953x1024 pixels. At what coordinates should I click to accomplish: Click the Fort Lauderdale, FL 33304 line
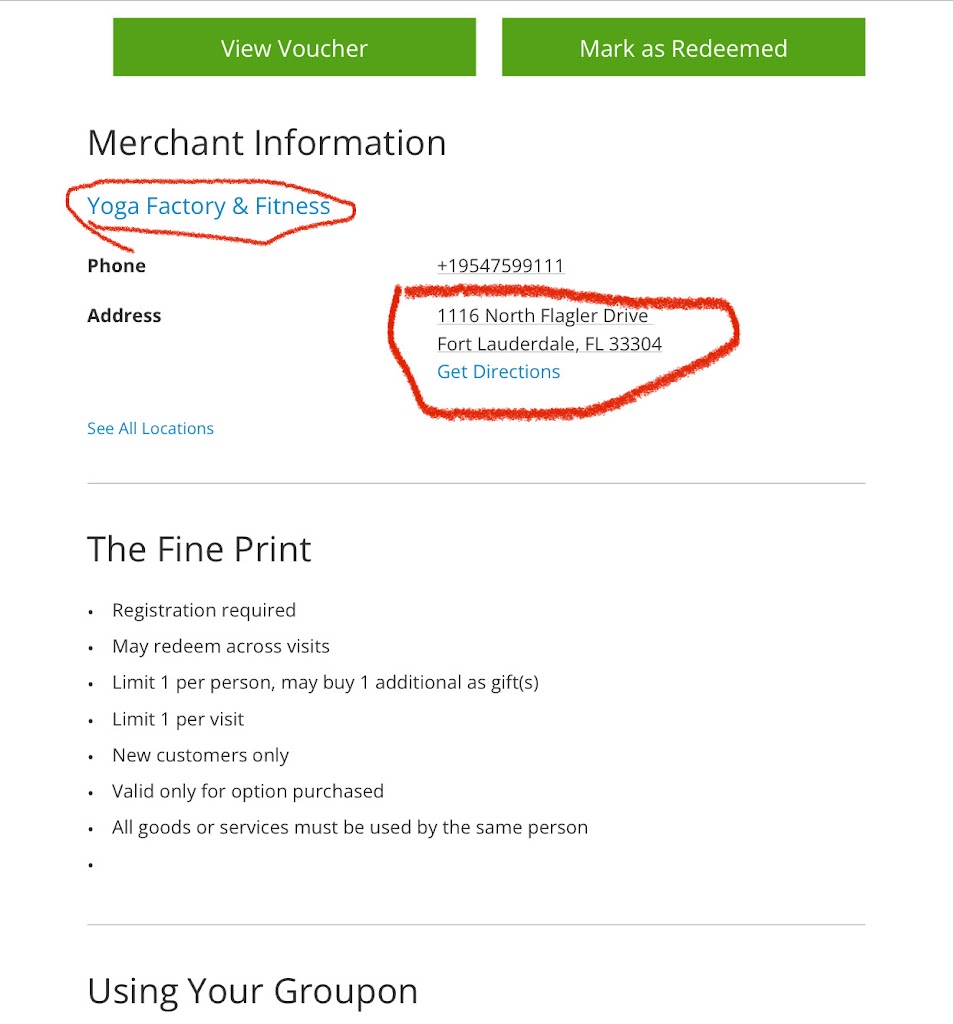pos(549,344)
